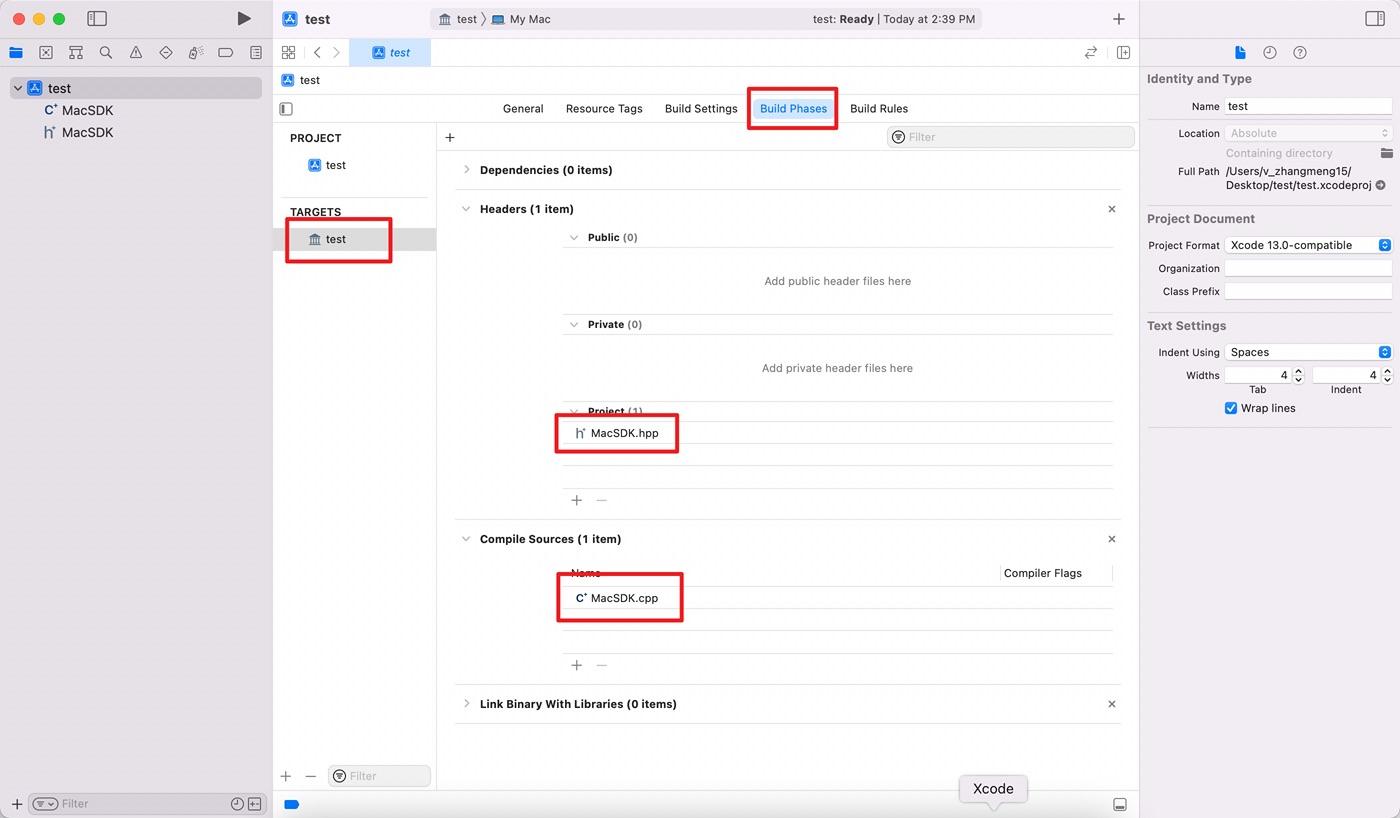Expand the Dependencies section

[466, 170]
